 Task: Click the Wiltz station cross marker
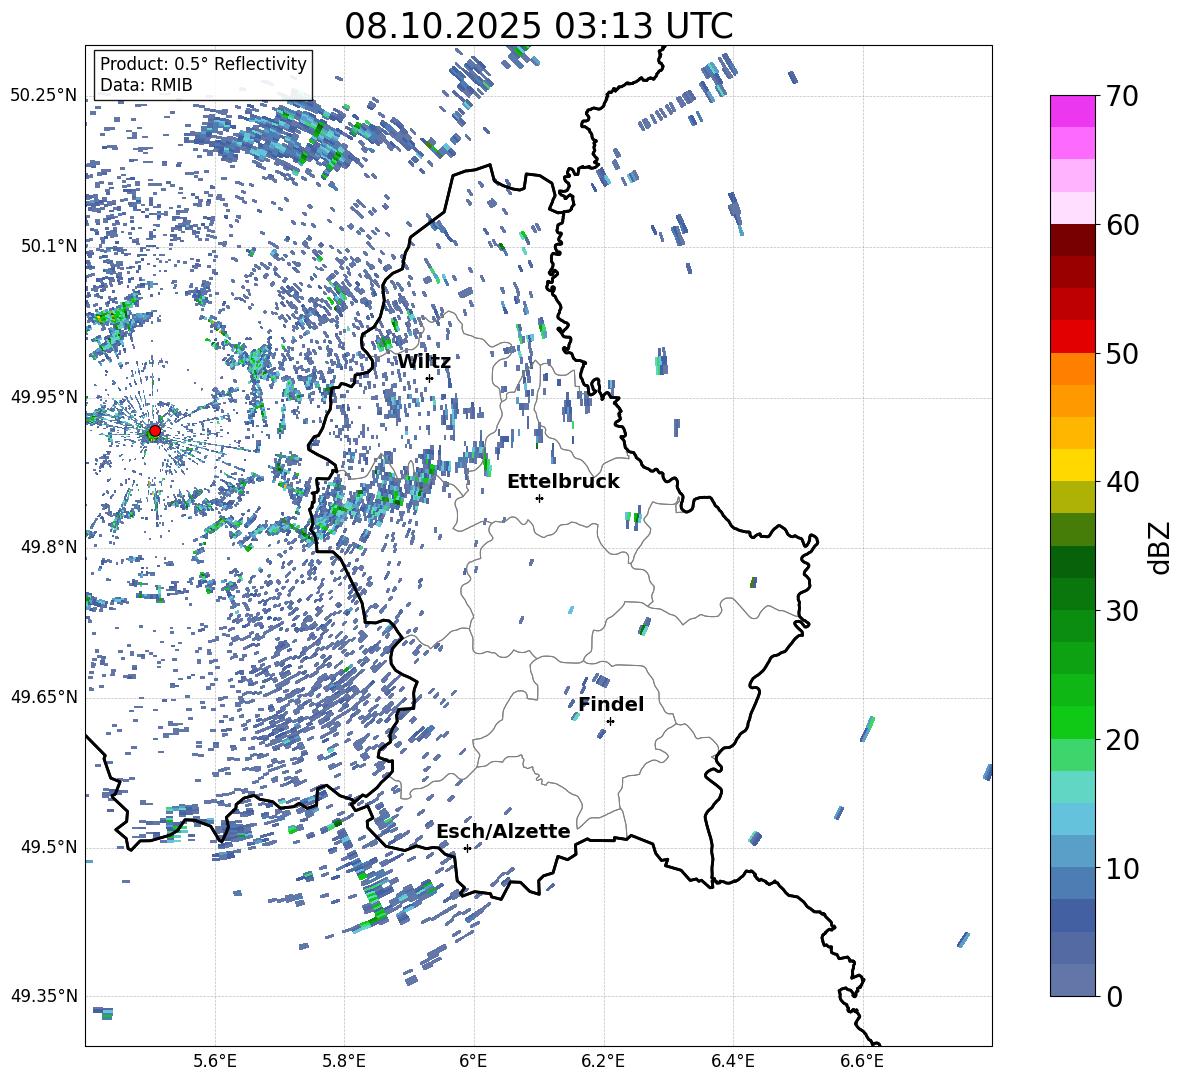429,378
